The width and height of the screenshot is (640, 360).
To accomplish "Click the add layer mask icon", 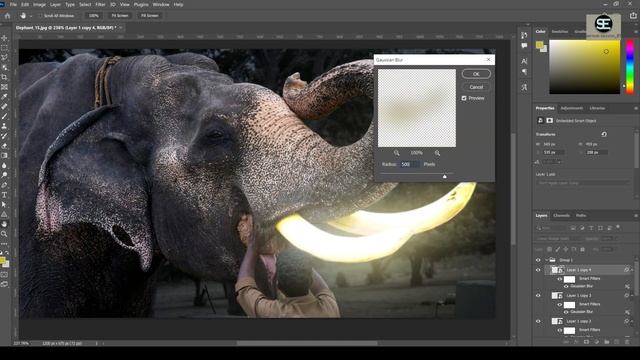I will tap(586, 342).
